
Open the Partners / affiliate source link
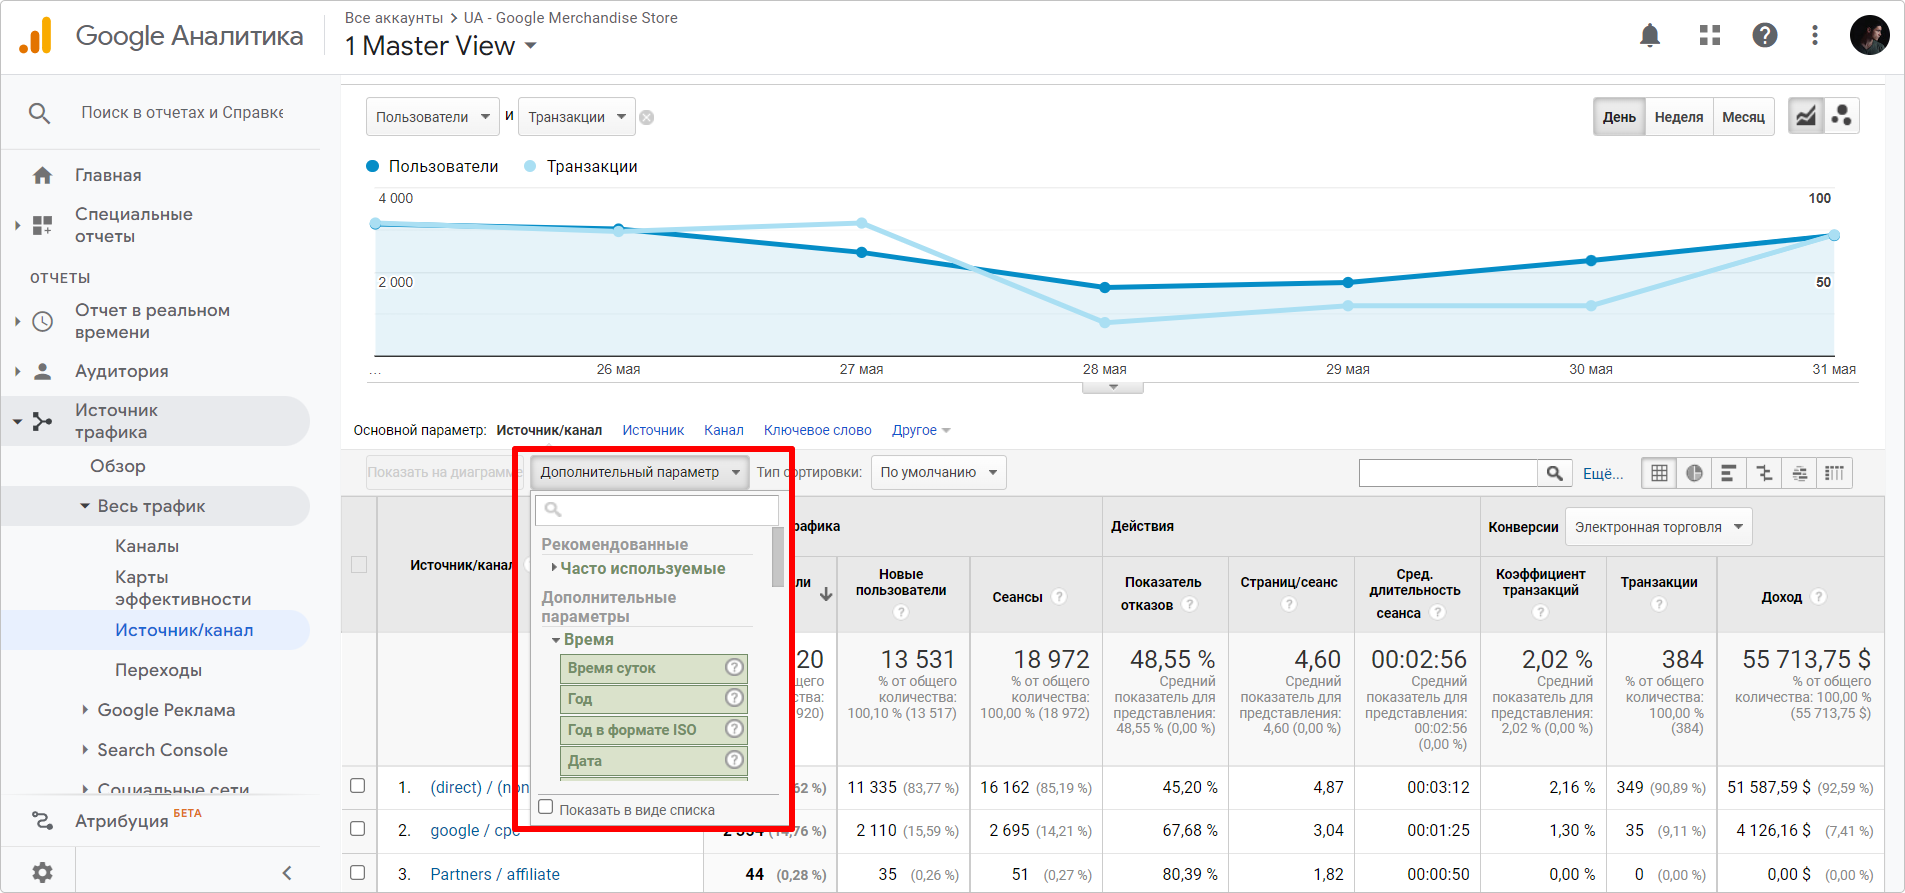click(495, 875)
